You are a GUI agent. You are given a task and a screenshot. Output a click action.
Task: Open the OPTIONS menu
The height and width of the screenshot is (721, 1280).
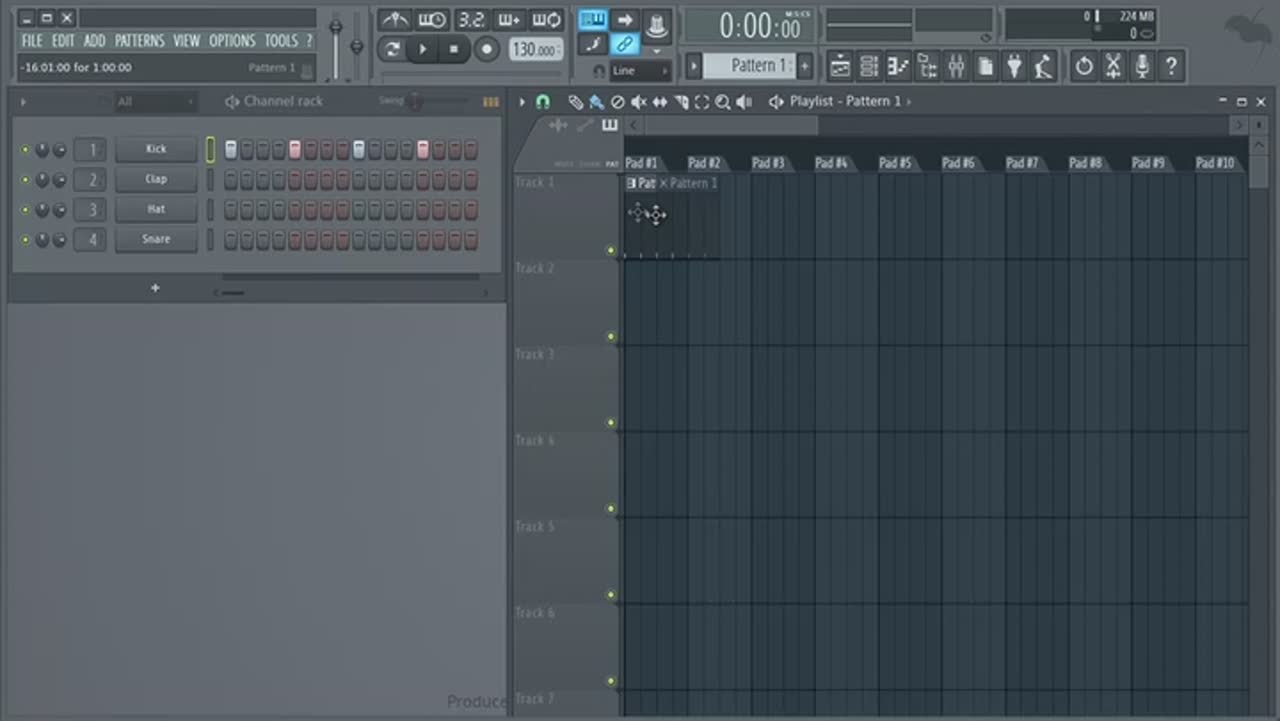(232, 41)
